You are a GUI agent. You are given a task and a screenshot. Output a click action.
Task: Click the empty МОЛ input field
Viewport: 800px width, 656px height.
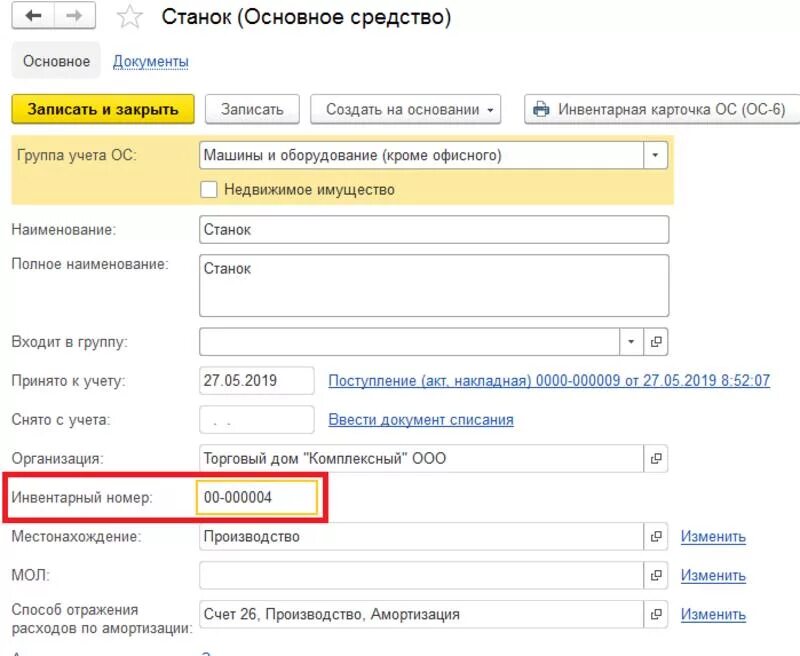[x=421, y=575]
